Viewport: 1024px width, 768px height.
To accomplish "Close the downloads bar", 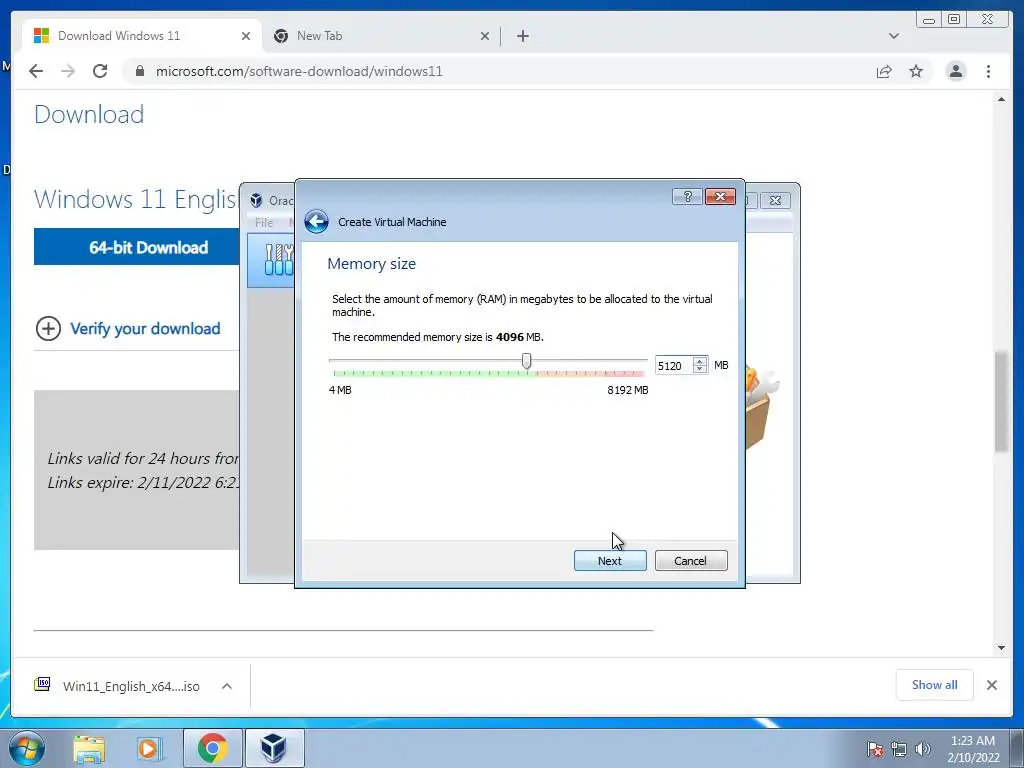I will [x=992, y=685].
